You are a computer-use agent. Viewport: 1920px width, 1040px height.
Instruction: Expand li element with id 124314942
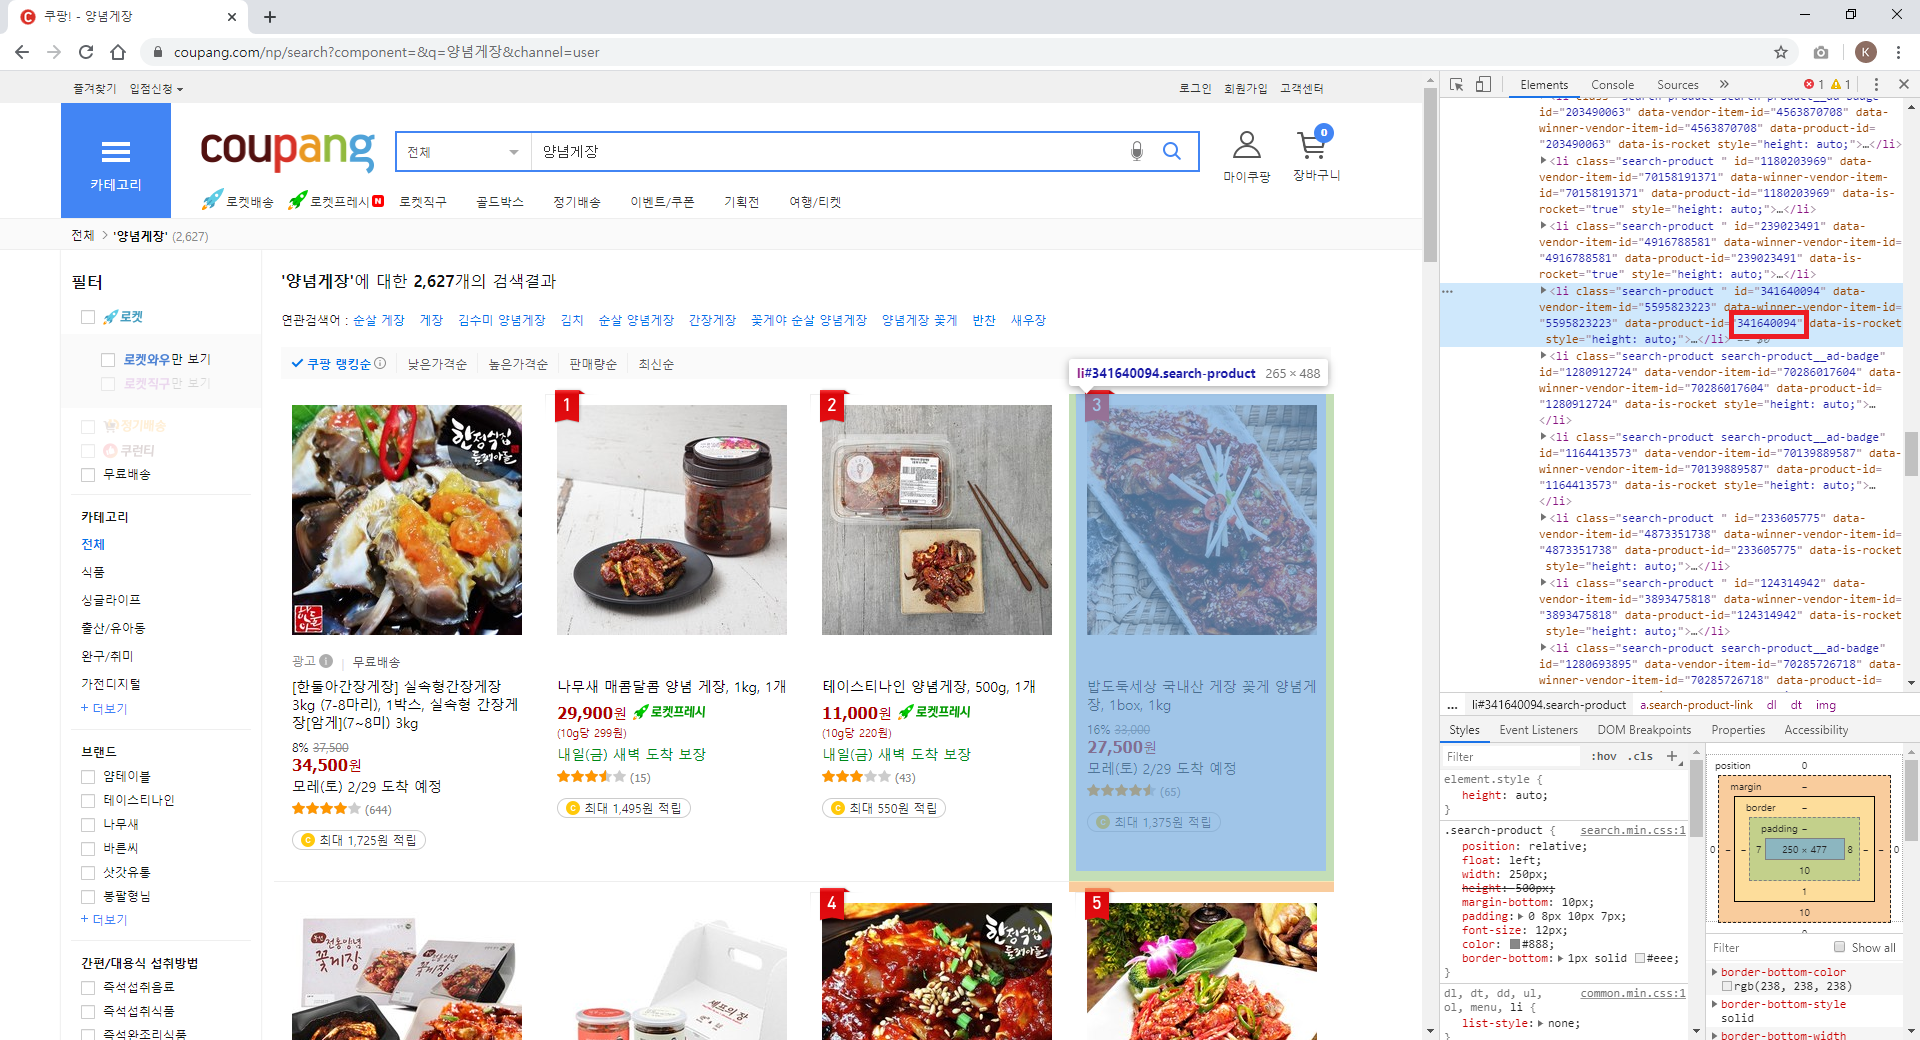coord(1544,583)
